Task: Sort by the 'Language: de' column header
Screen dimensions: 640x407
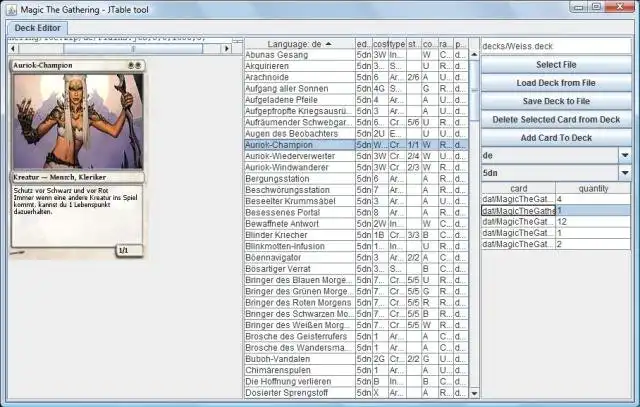Action: coord(300,44)
